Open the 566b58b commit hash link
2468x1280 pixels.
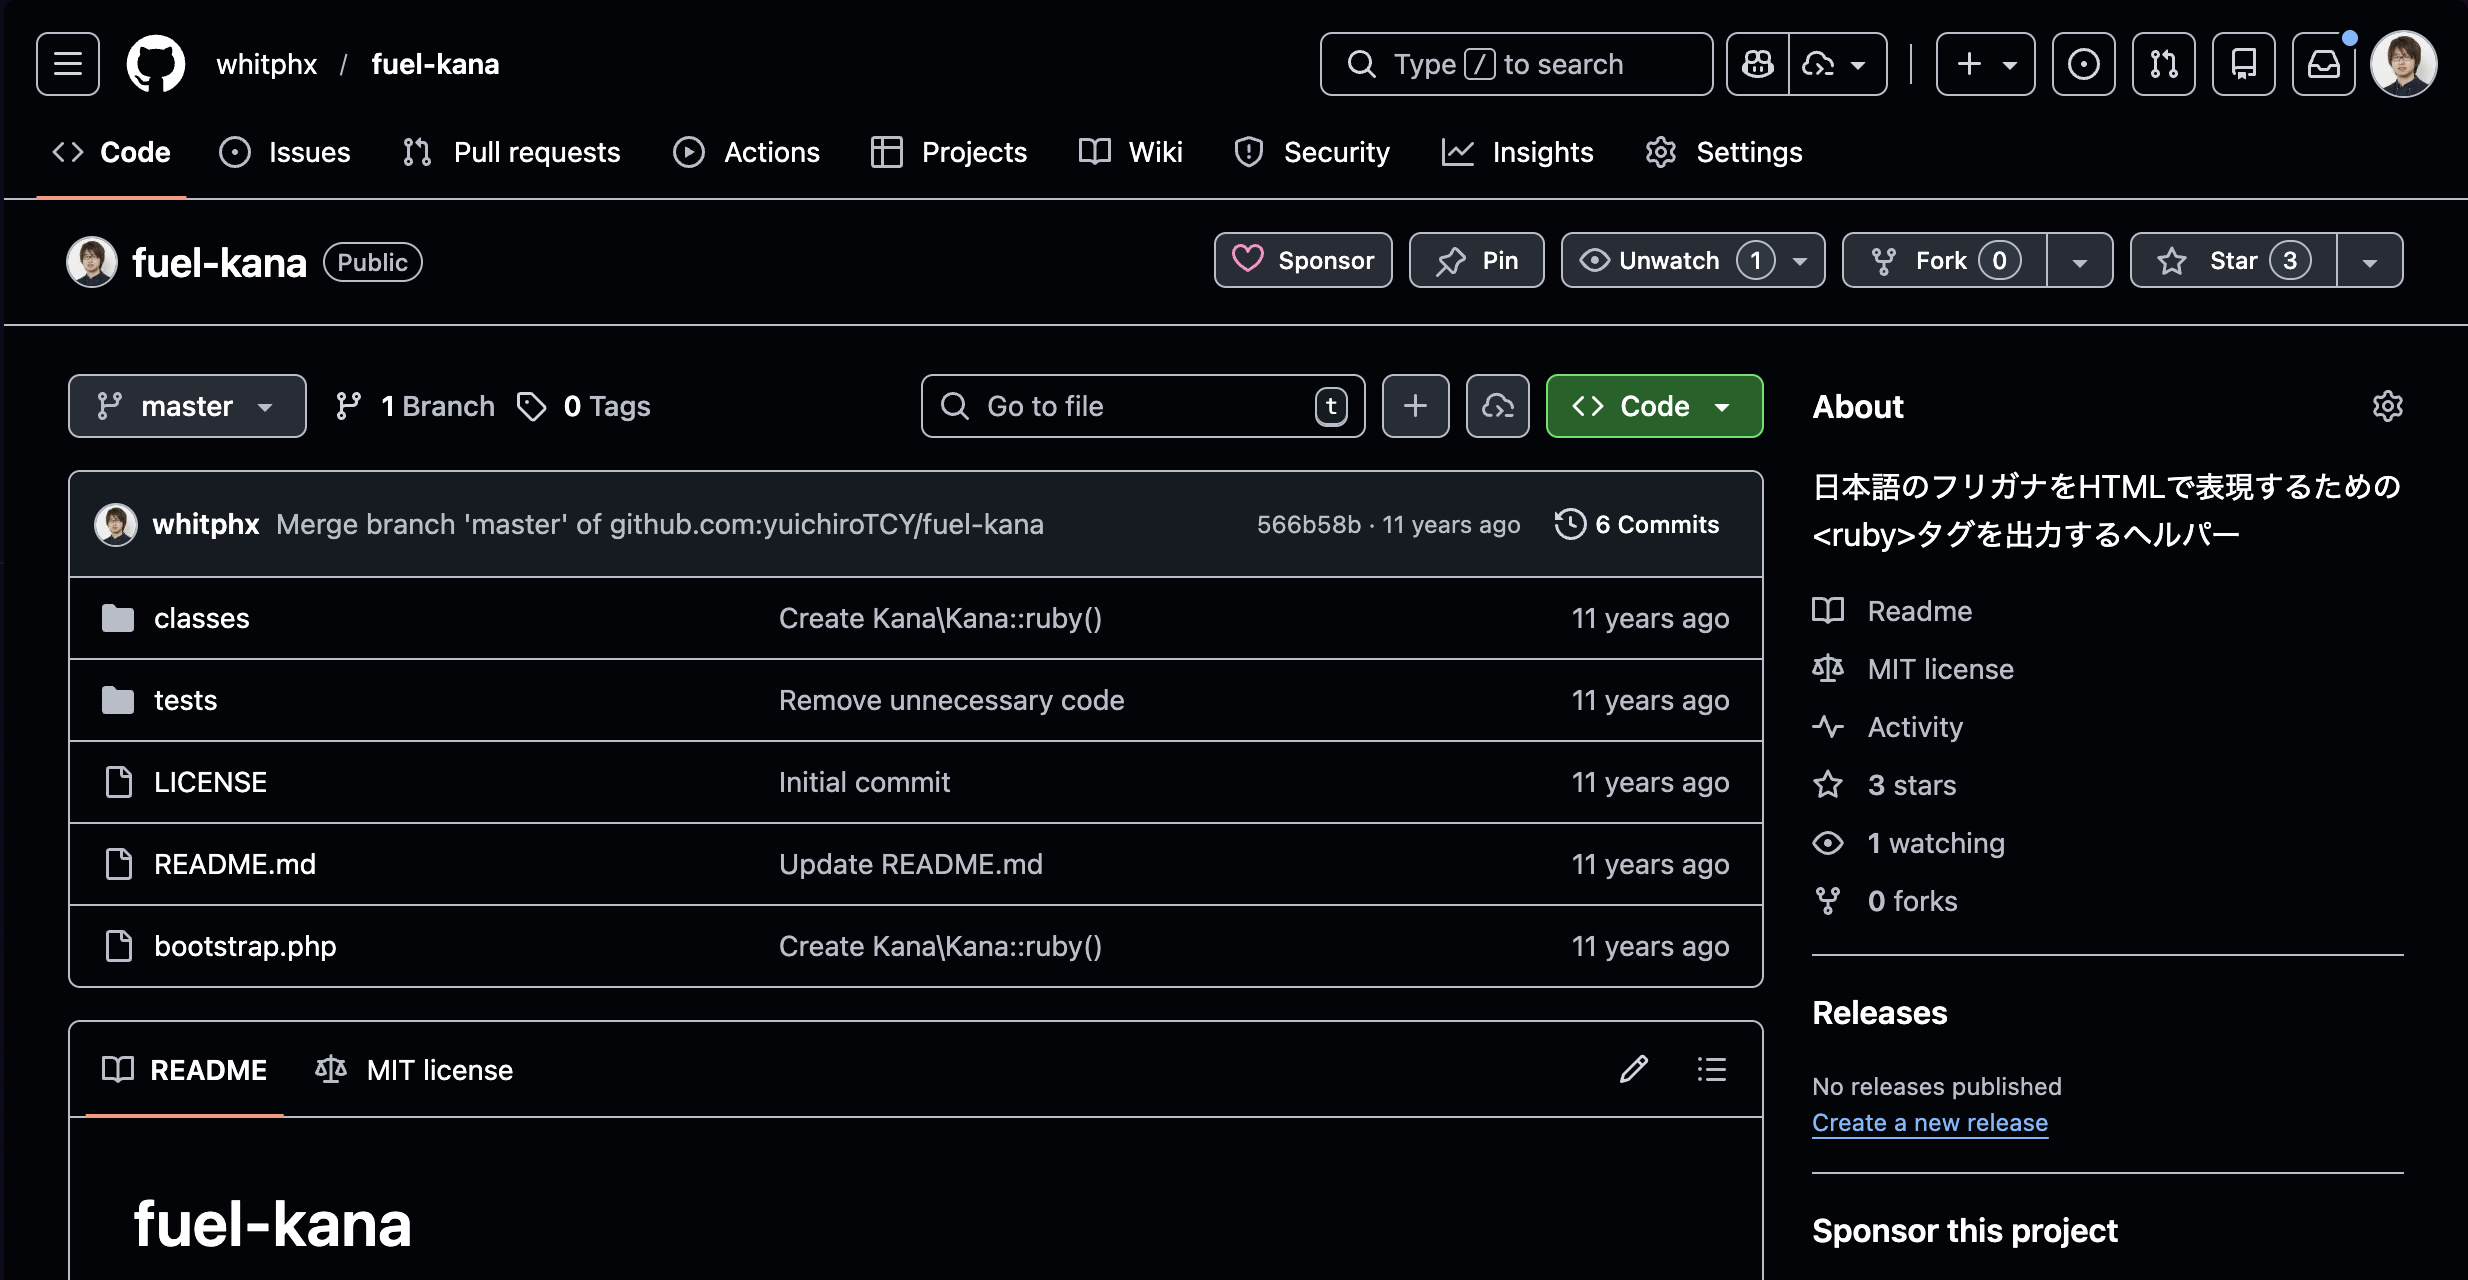coord(1309,524)
